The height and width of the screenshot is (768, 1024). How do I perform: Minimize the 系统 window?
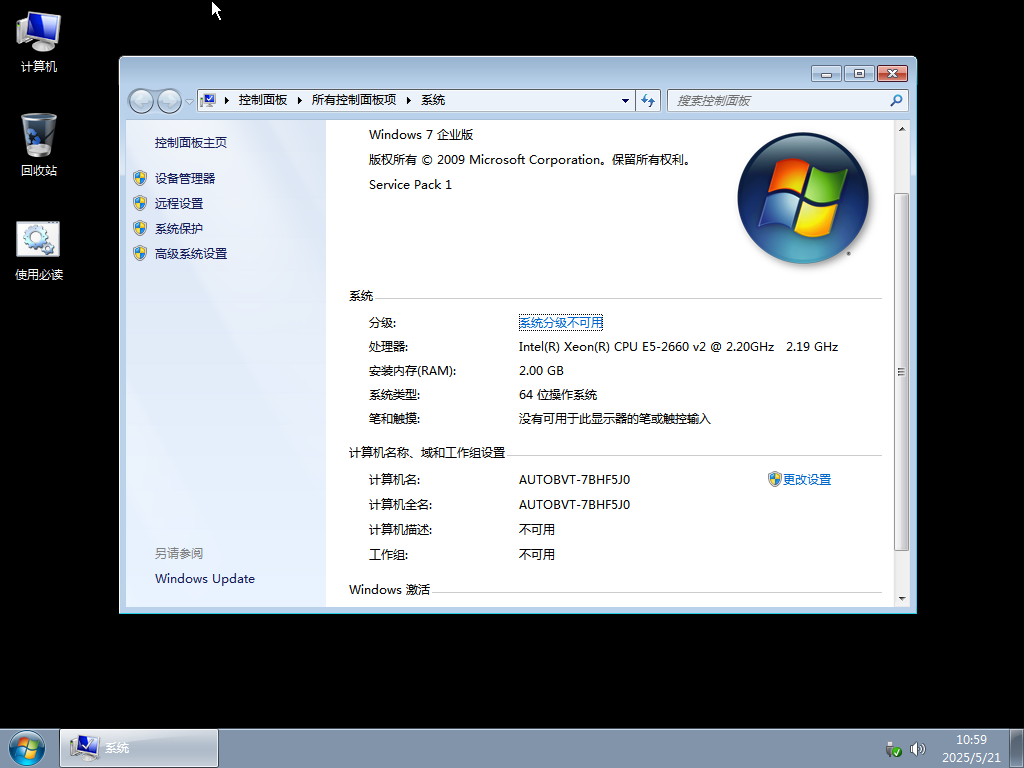(826, 74)
